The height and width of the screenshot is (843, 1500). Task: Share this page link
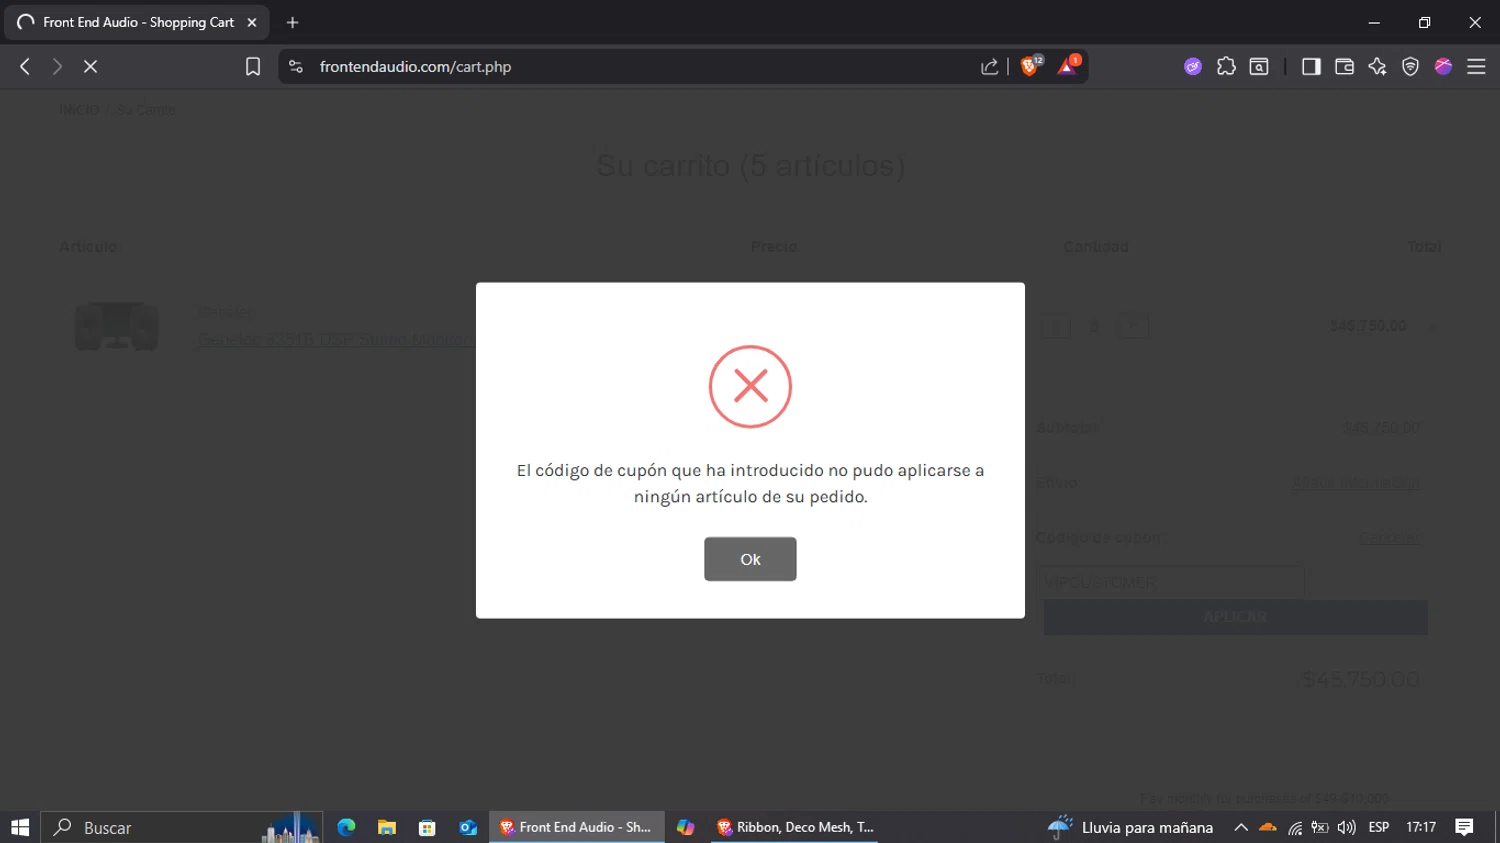pos(989,66)
